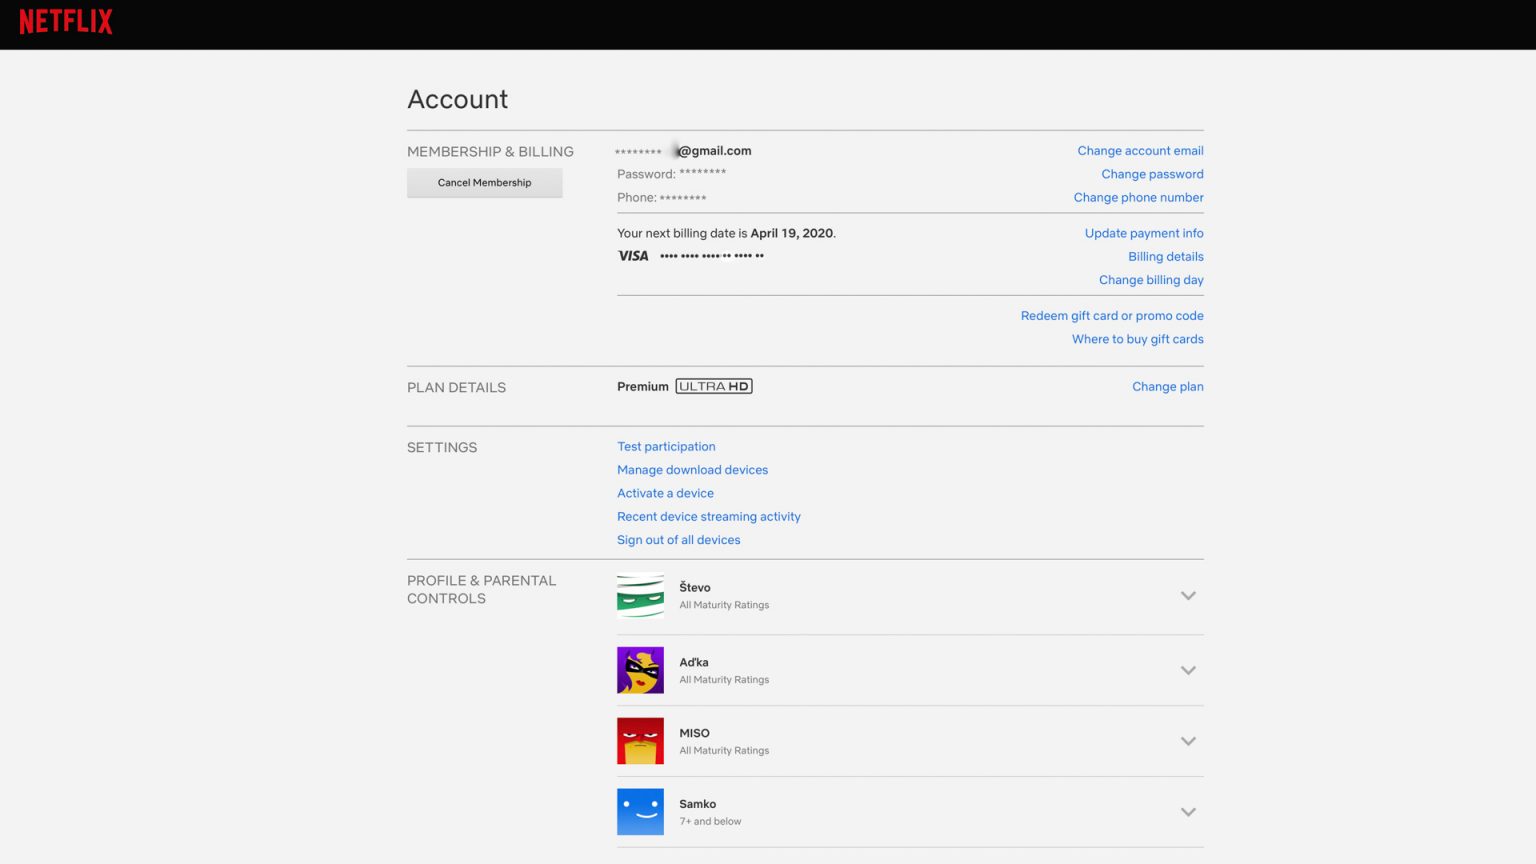
Task: Open Change account email link
Action: (x=1140, y=151)
